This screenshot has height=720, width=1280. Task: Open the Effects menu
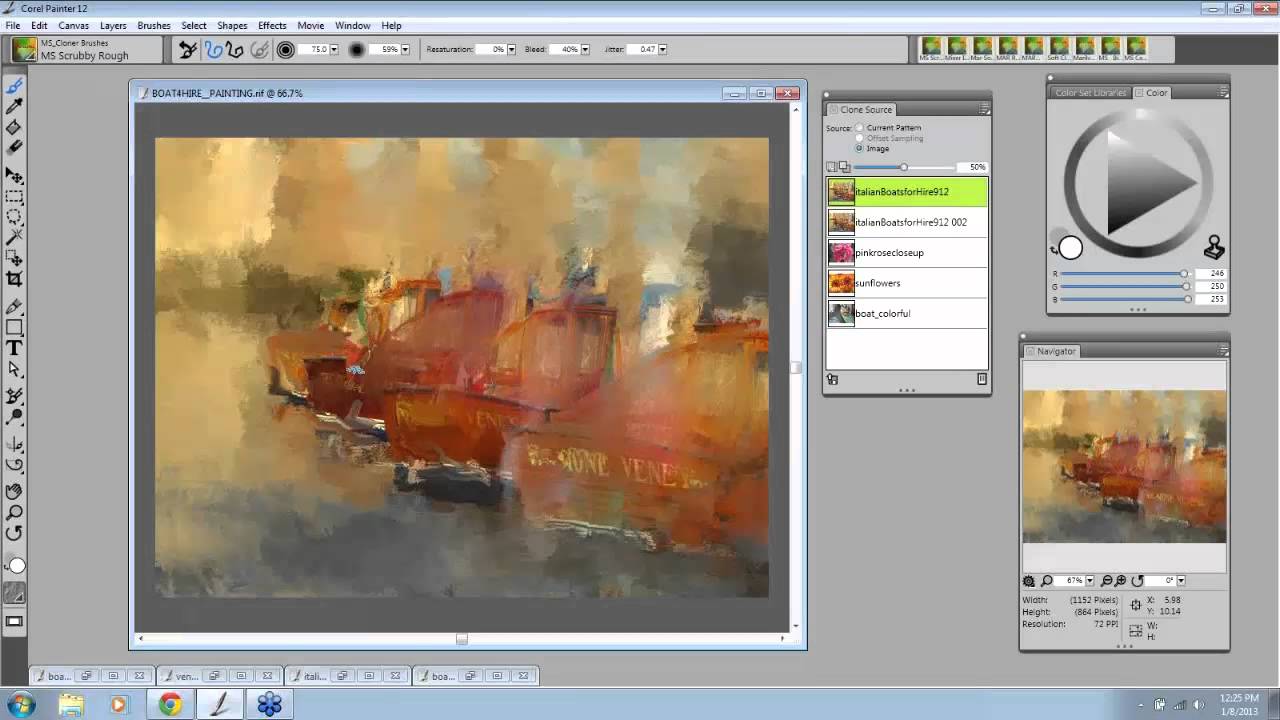(272, 25)
